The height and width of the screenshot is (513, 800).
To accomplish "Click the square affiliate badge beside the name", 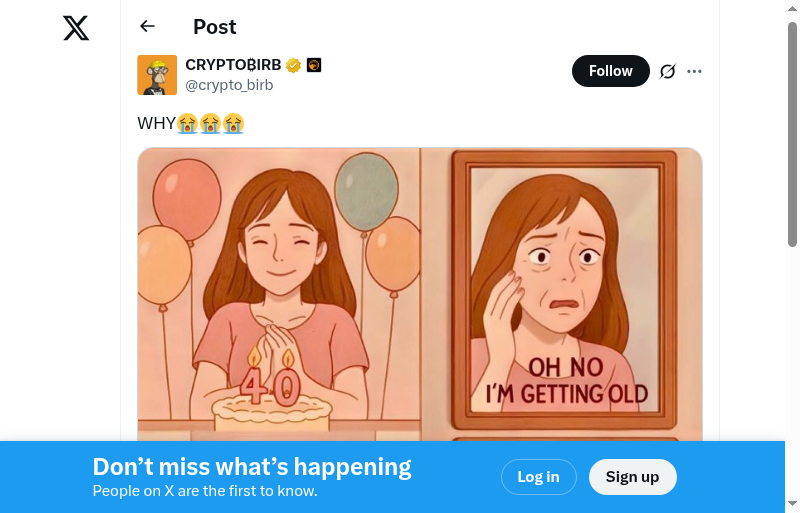I will click(x=313, y=66).
